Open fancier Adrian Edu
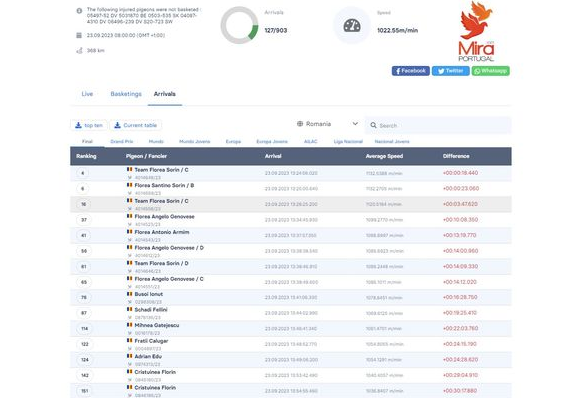This screenshot has width=585, height=398. pyautogui.click(x=148, y=357)
